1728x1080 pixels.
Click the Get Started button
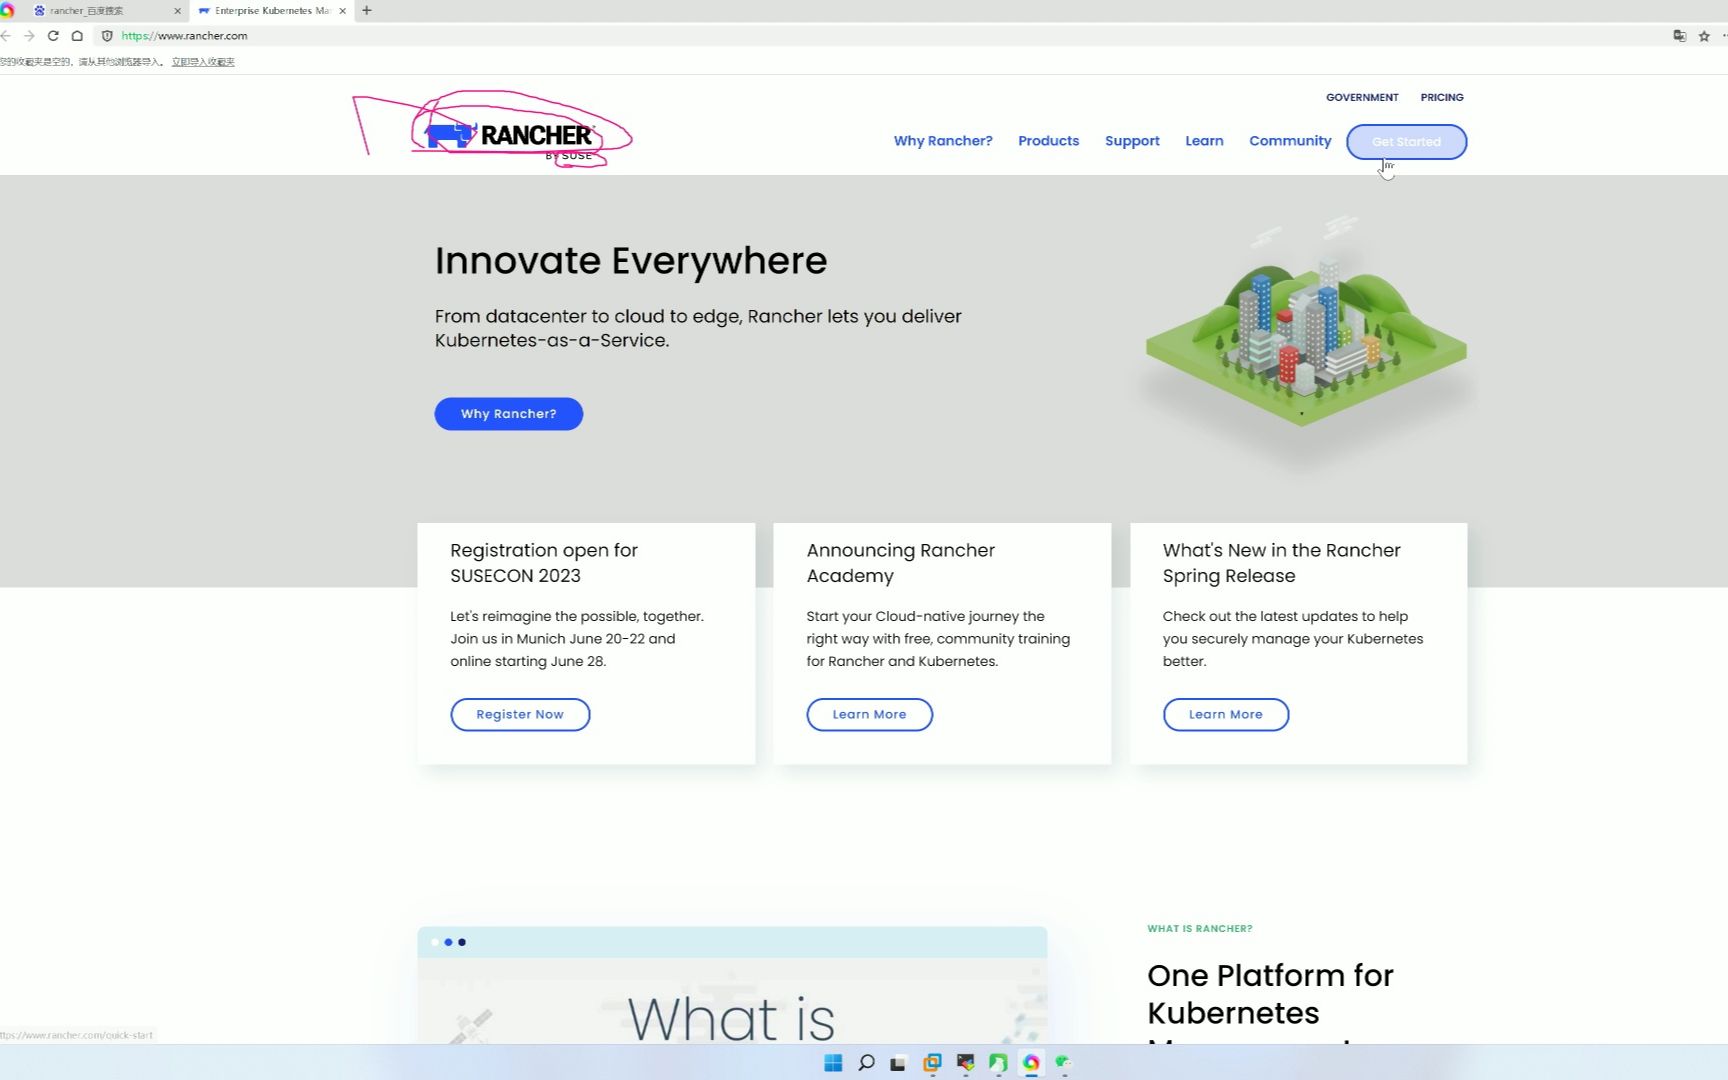1406,142
